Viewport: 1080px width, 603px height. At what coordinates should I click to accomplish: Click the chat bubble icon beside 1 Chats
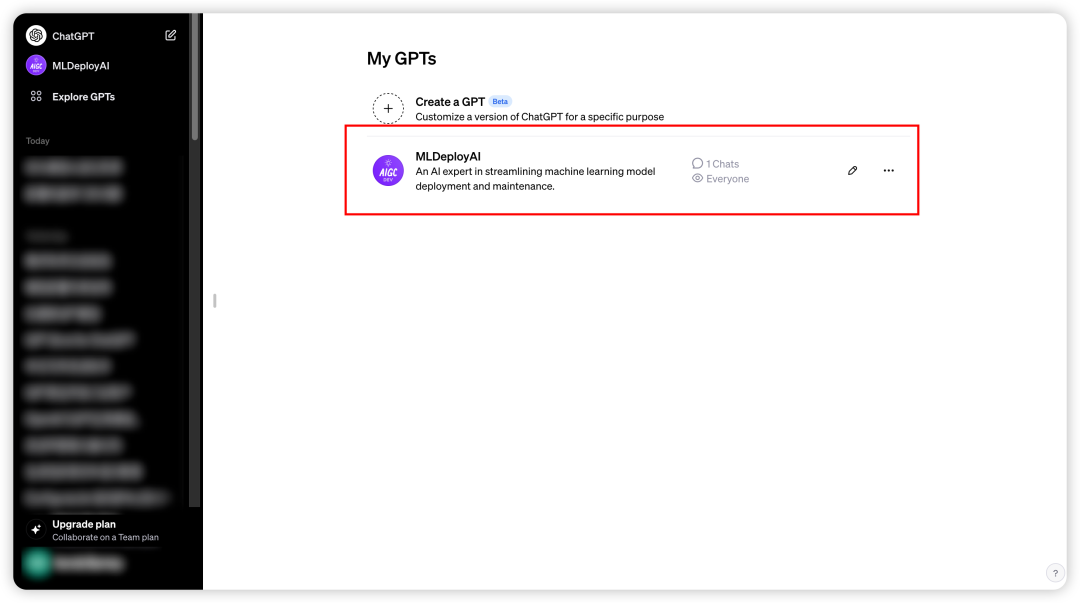697,163
